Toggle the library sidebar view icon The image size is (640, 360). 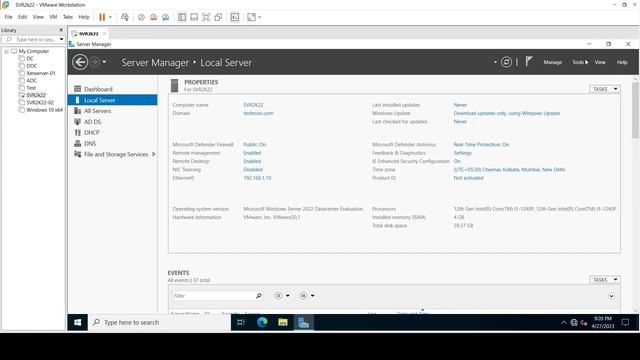[182, 17]
